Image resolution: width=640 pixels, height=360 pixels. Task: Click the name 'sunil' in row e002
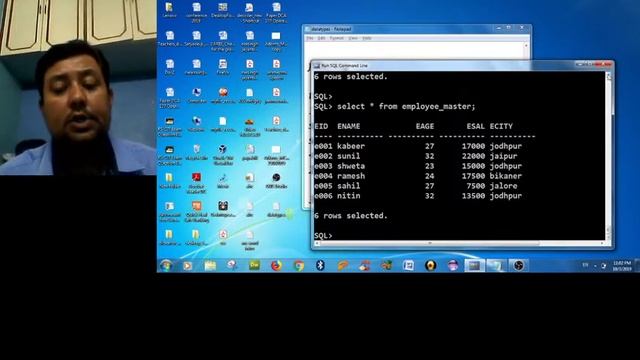point(349,156)
